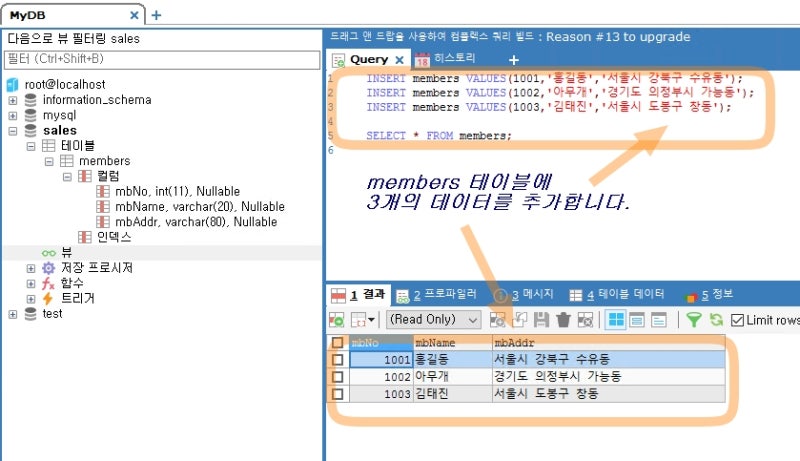Image resolution: width=800 pixels, height=461 pixels.
Task: Click the insert new row icon
Action: tap(497, 320)
